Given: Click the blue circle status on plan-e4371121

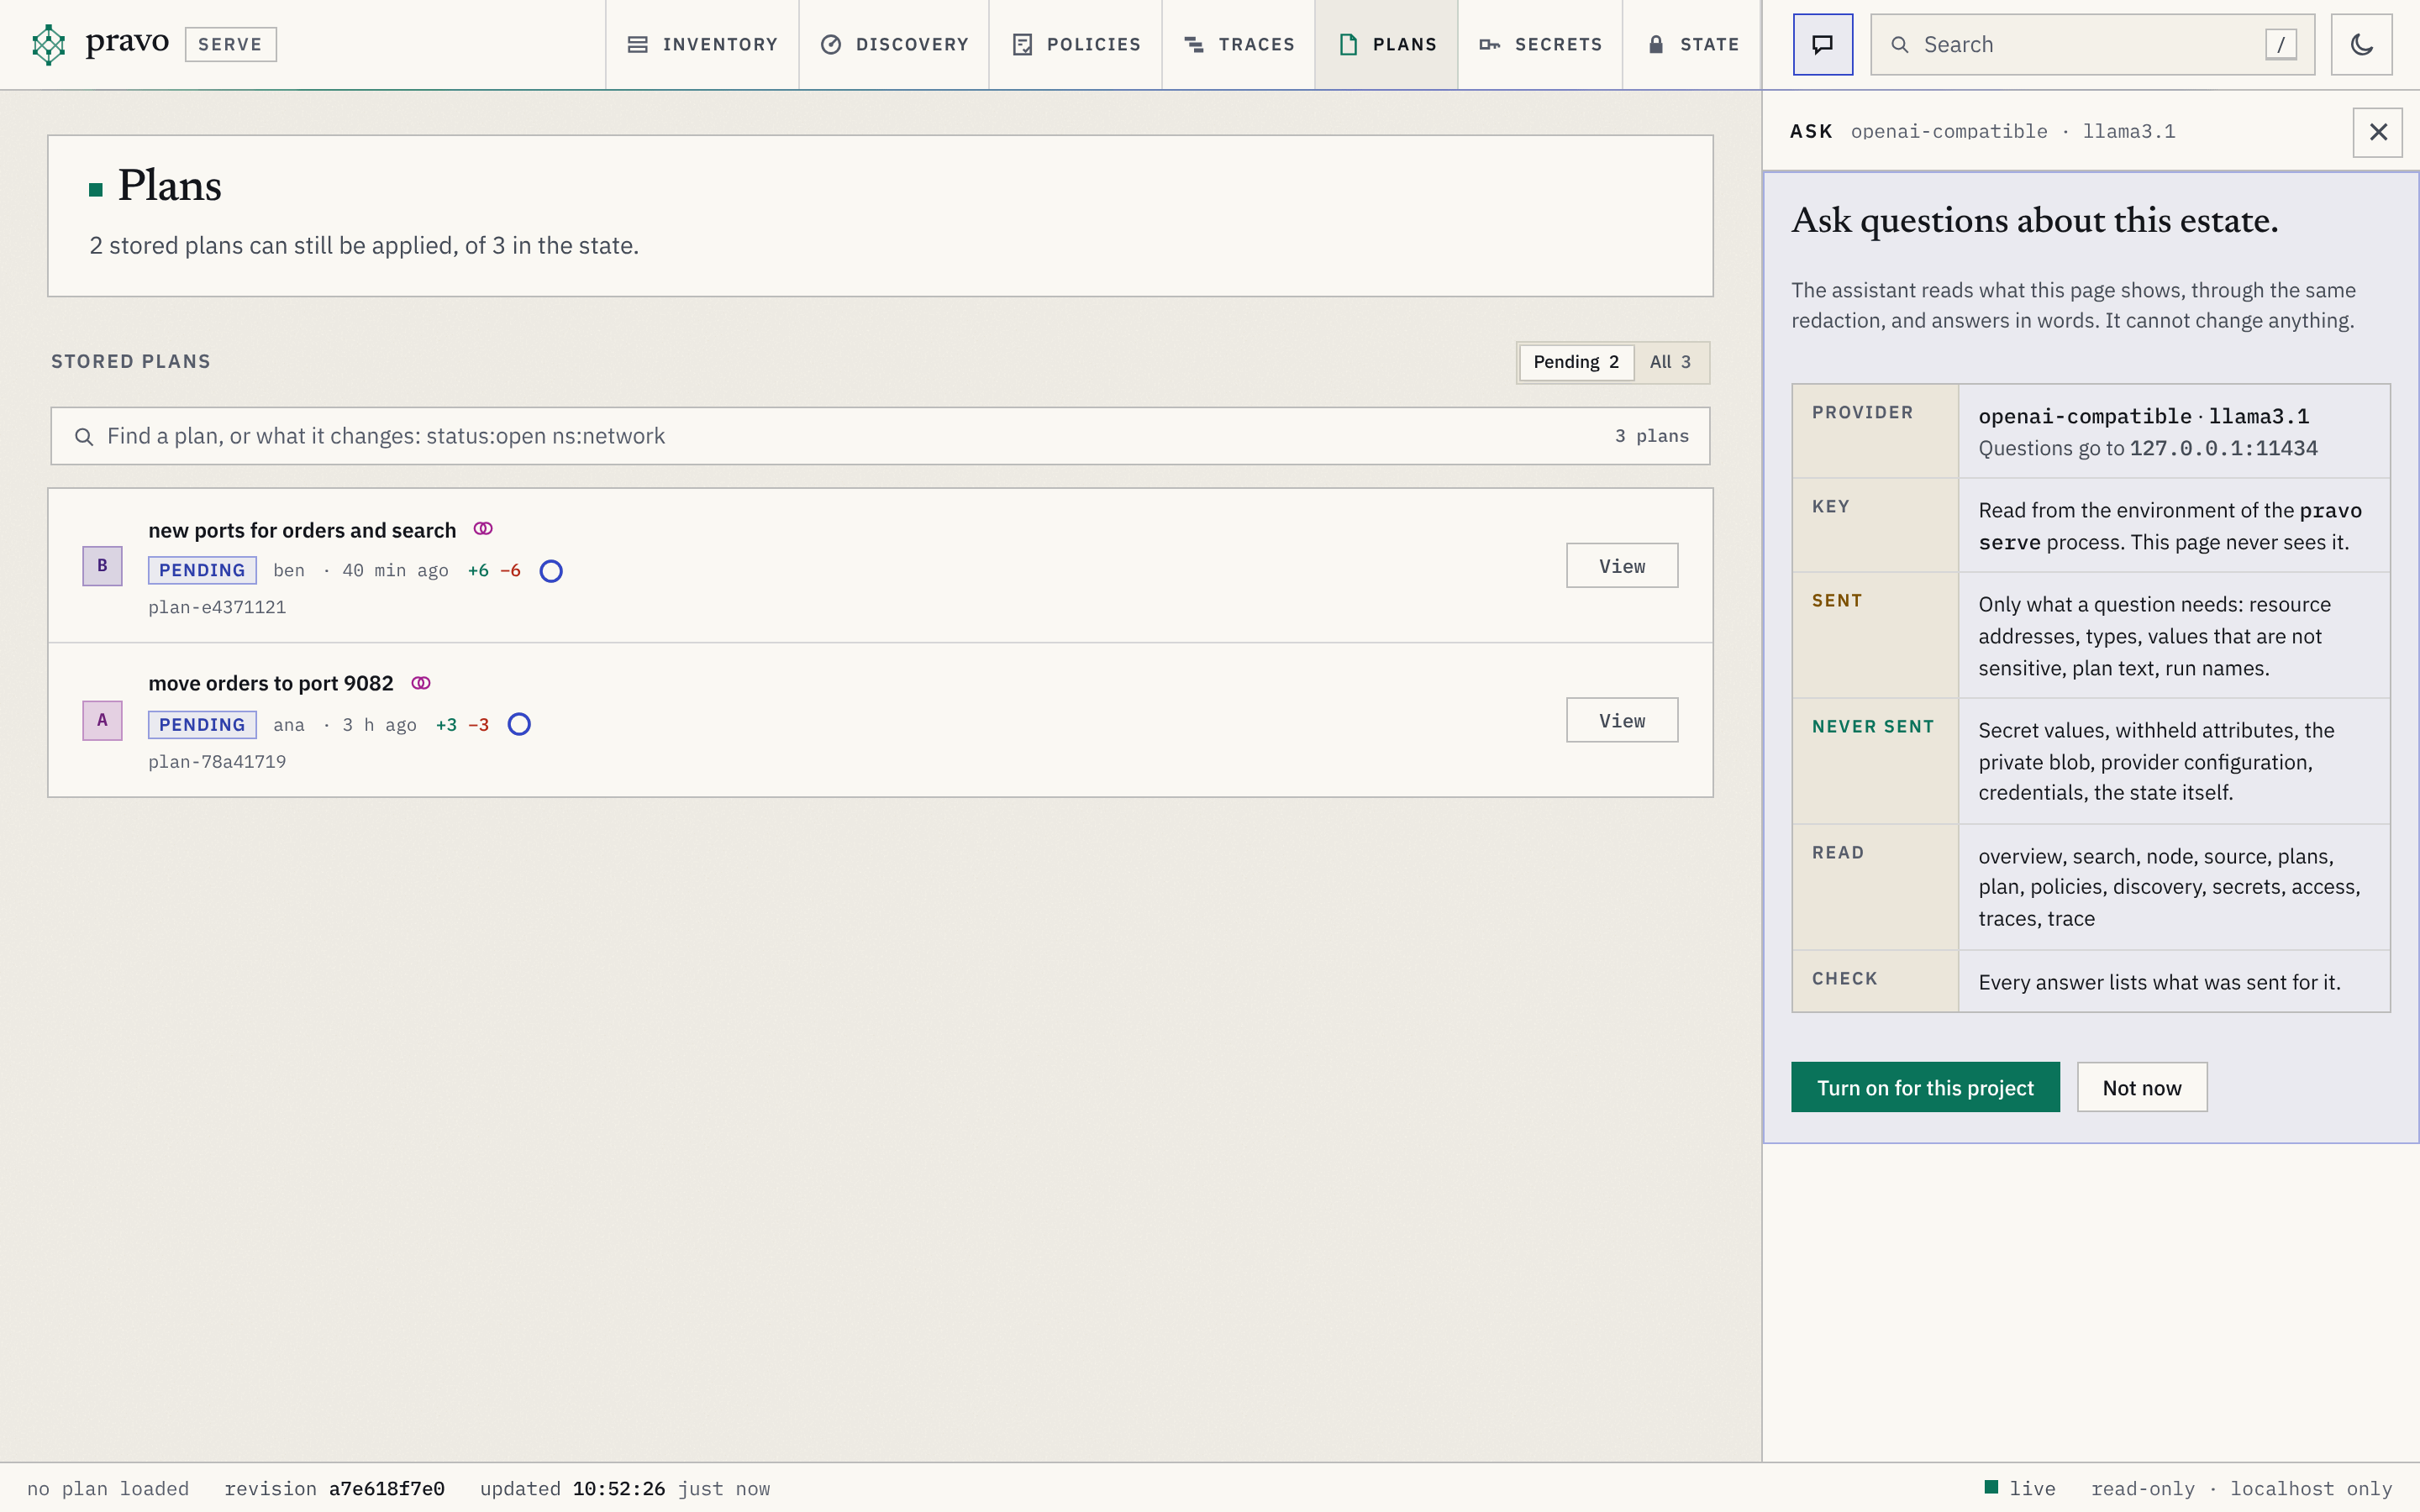Looking at the screenshot, I should pyautogui.click(x=551, y=571).
